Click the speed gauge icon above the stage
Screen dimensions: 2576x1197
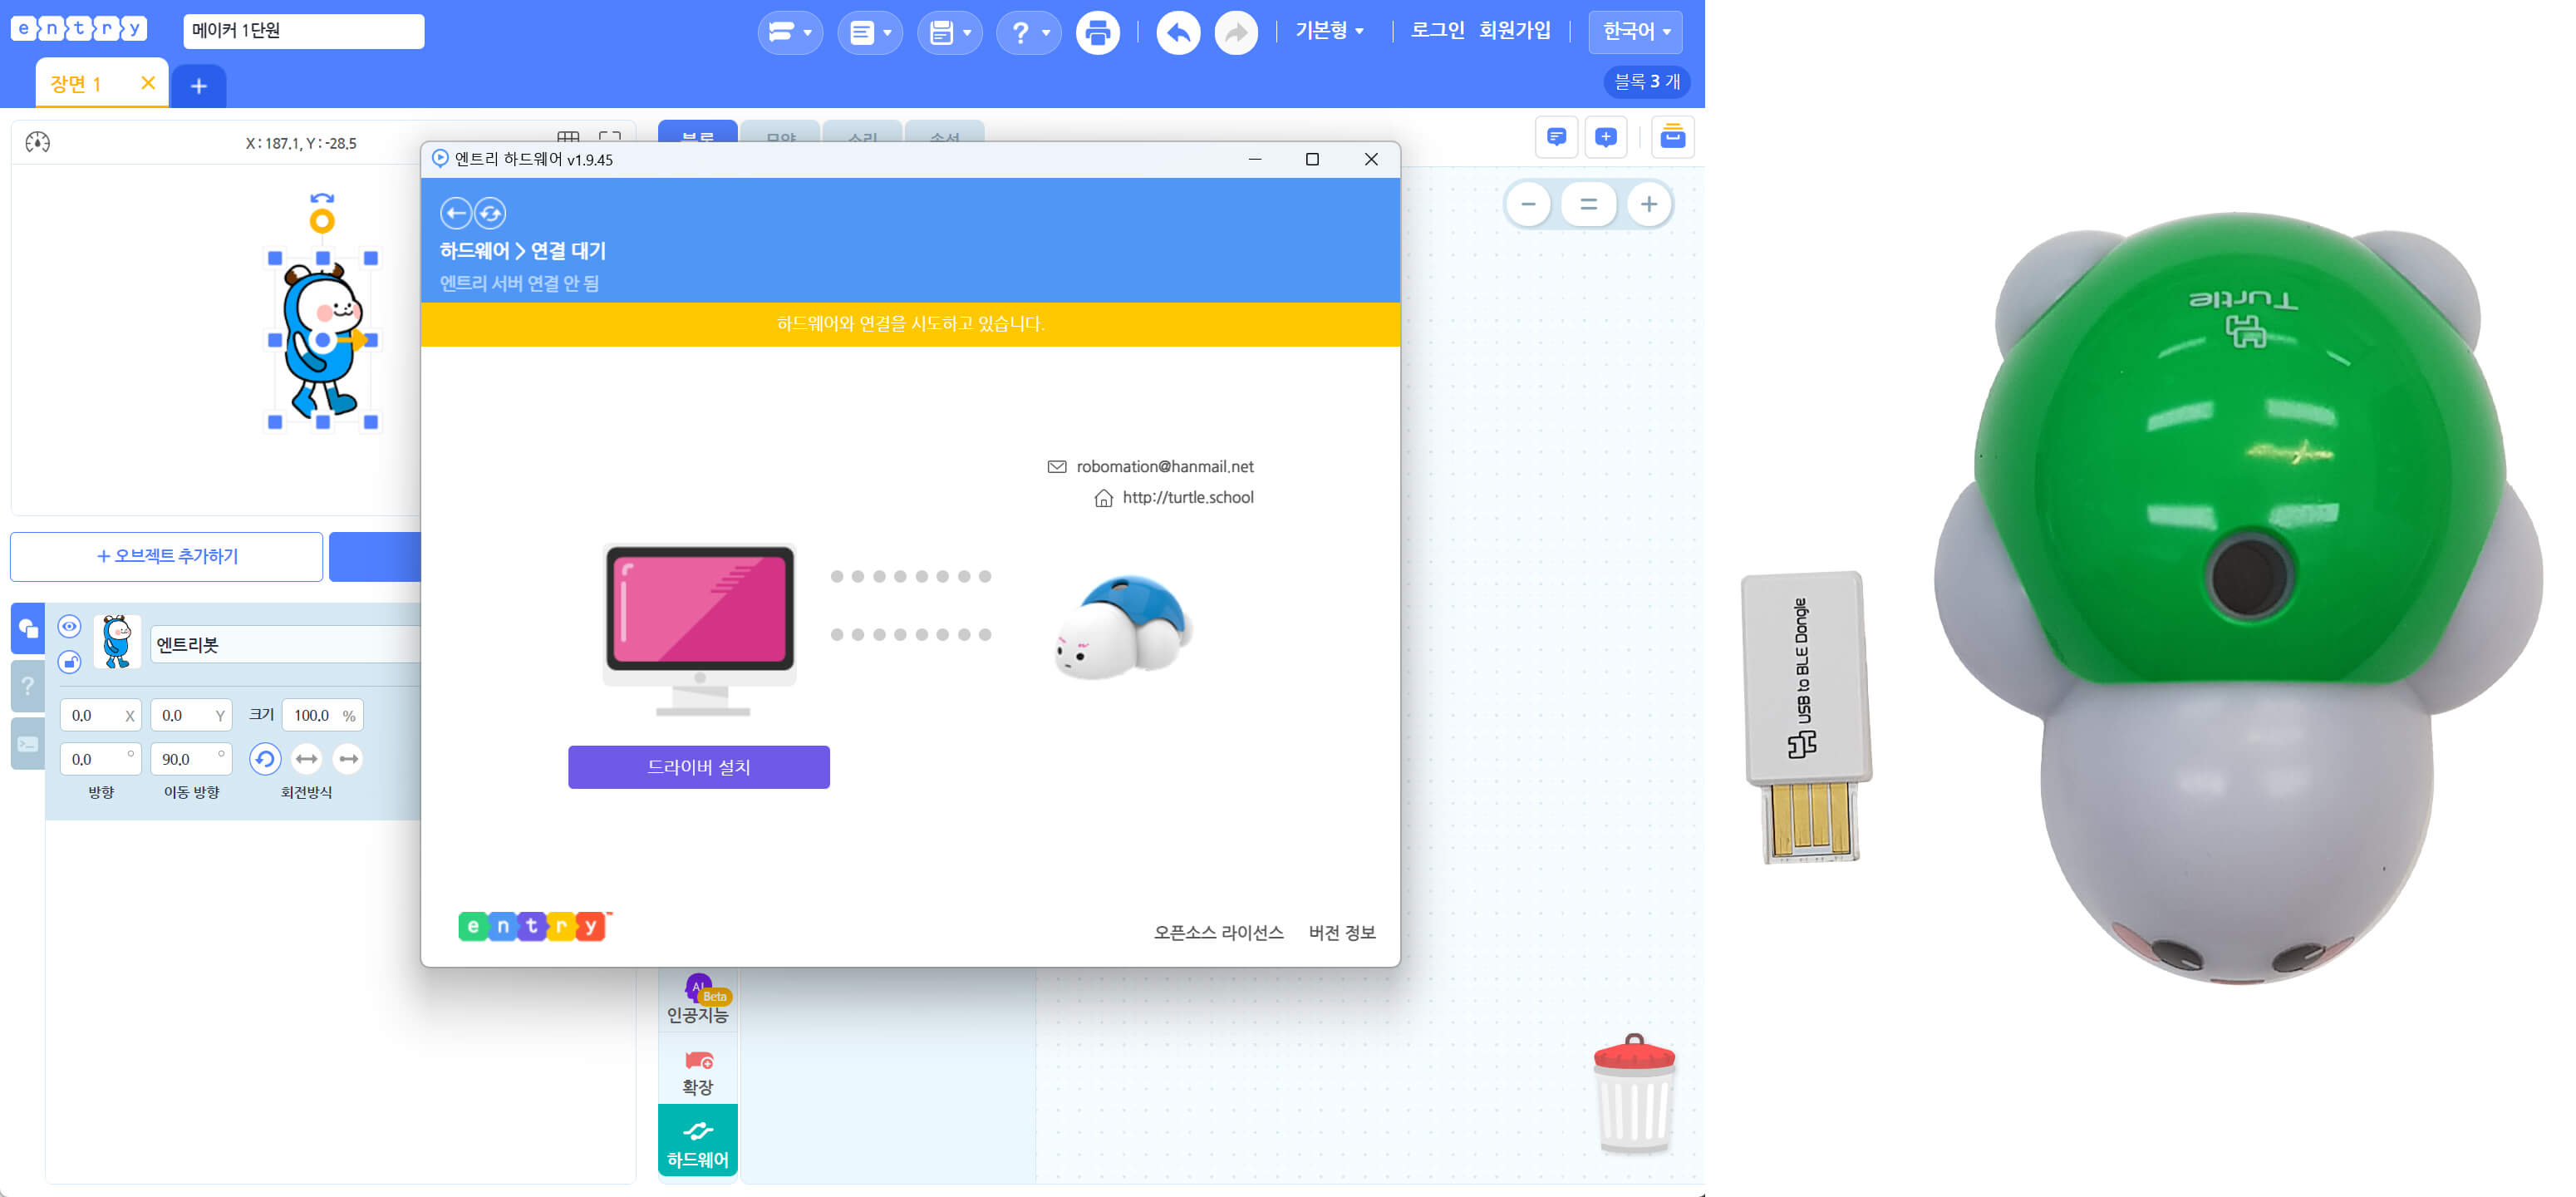tap(37, 142)
